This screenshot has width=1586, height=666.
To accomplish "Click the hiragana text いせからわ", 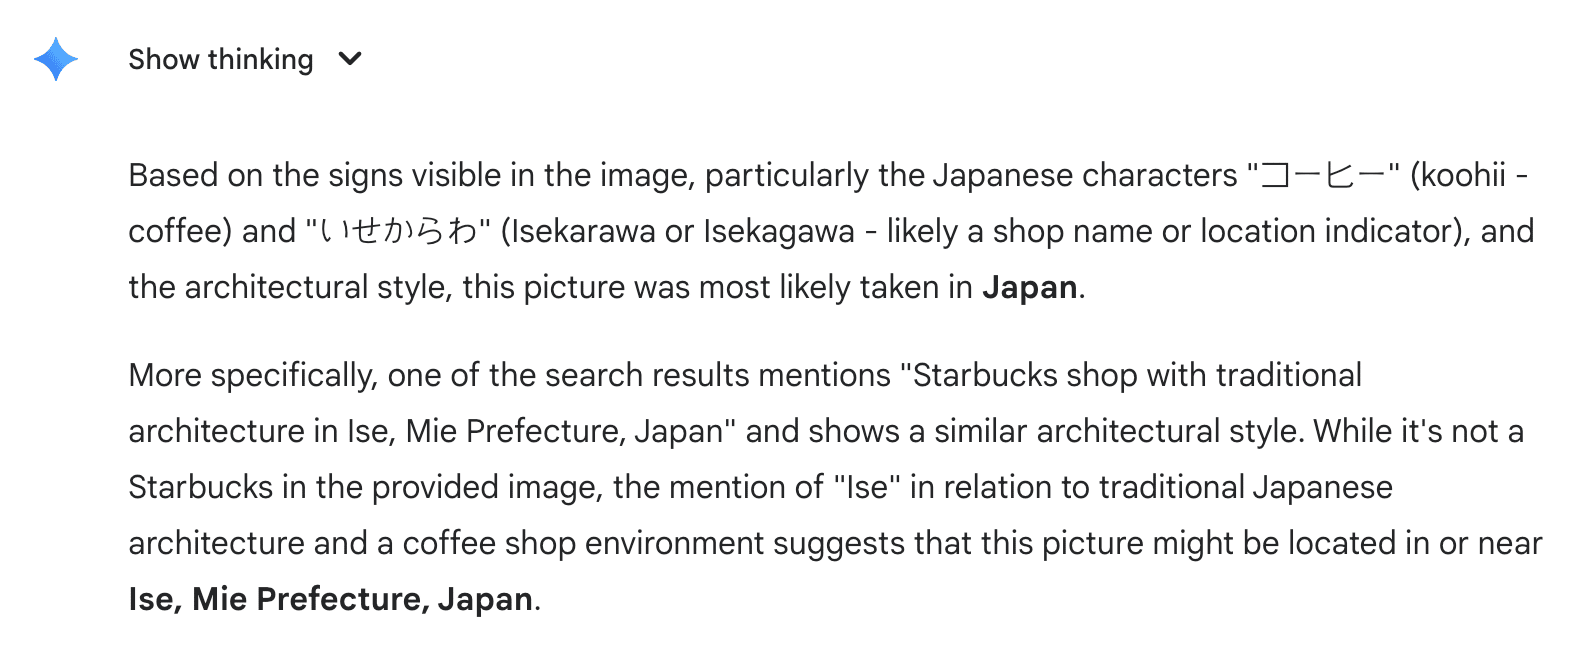I will (x=397, y=231).
